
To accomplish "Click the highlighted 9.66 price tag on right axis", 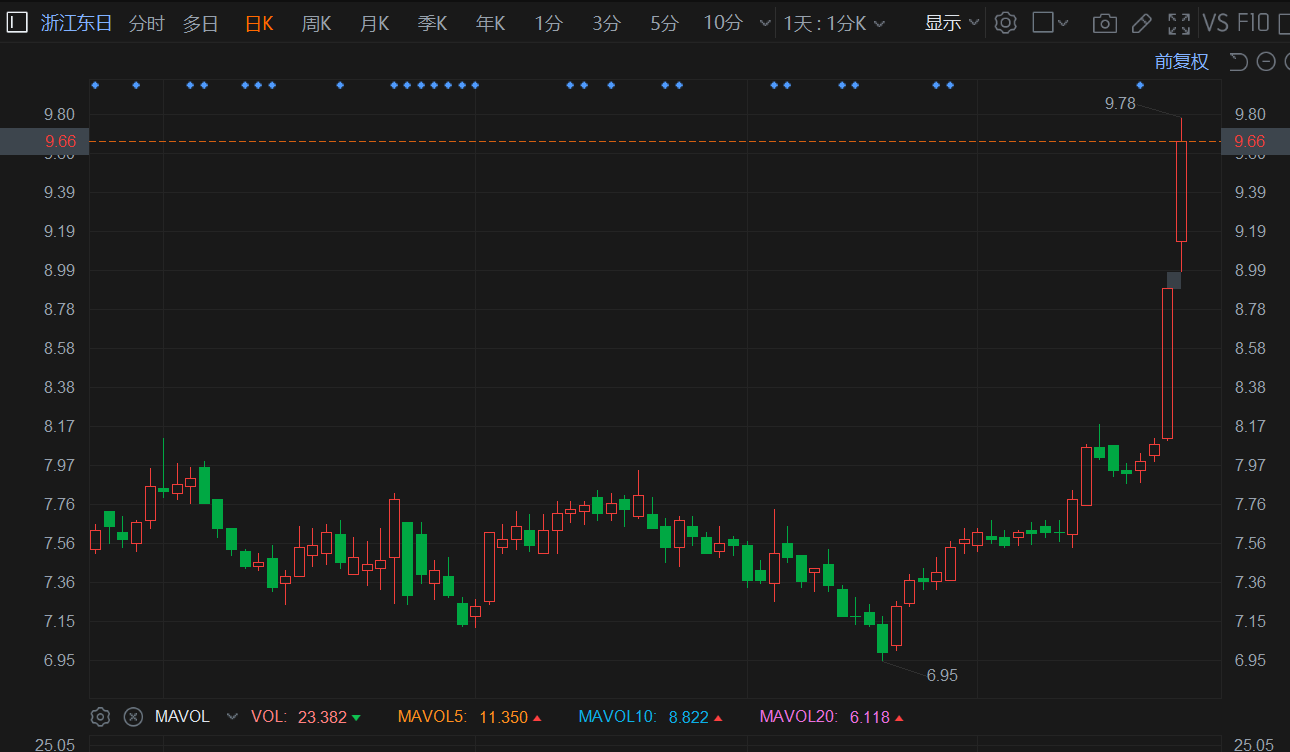I will point(1256,142).
